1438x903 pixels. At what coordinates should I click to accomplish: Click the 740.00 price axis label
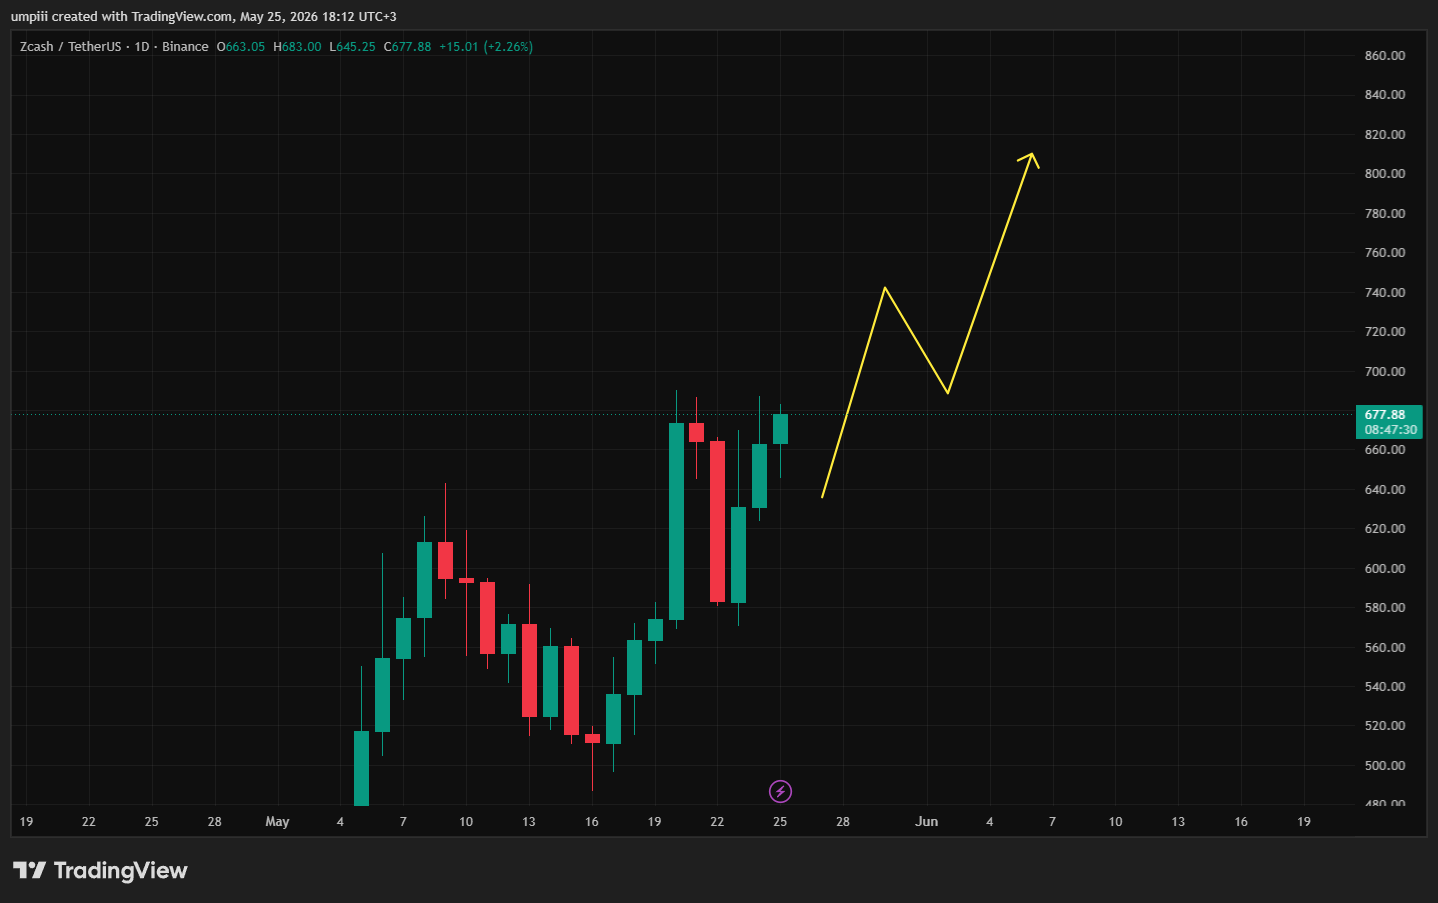pos(1385,293)
